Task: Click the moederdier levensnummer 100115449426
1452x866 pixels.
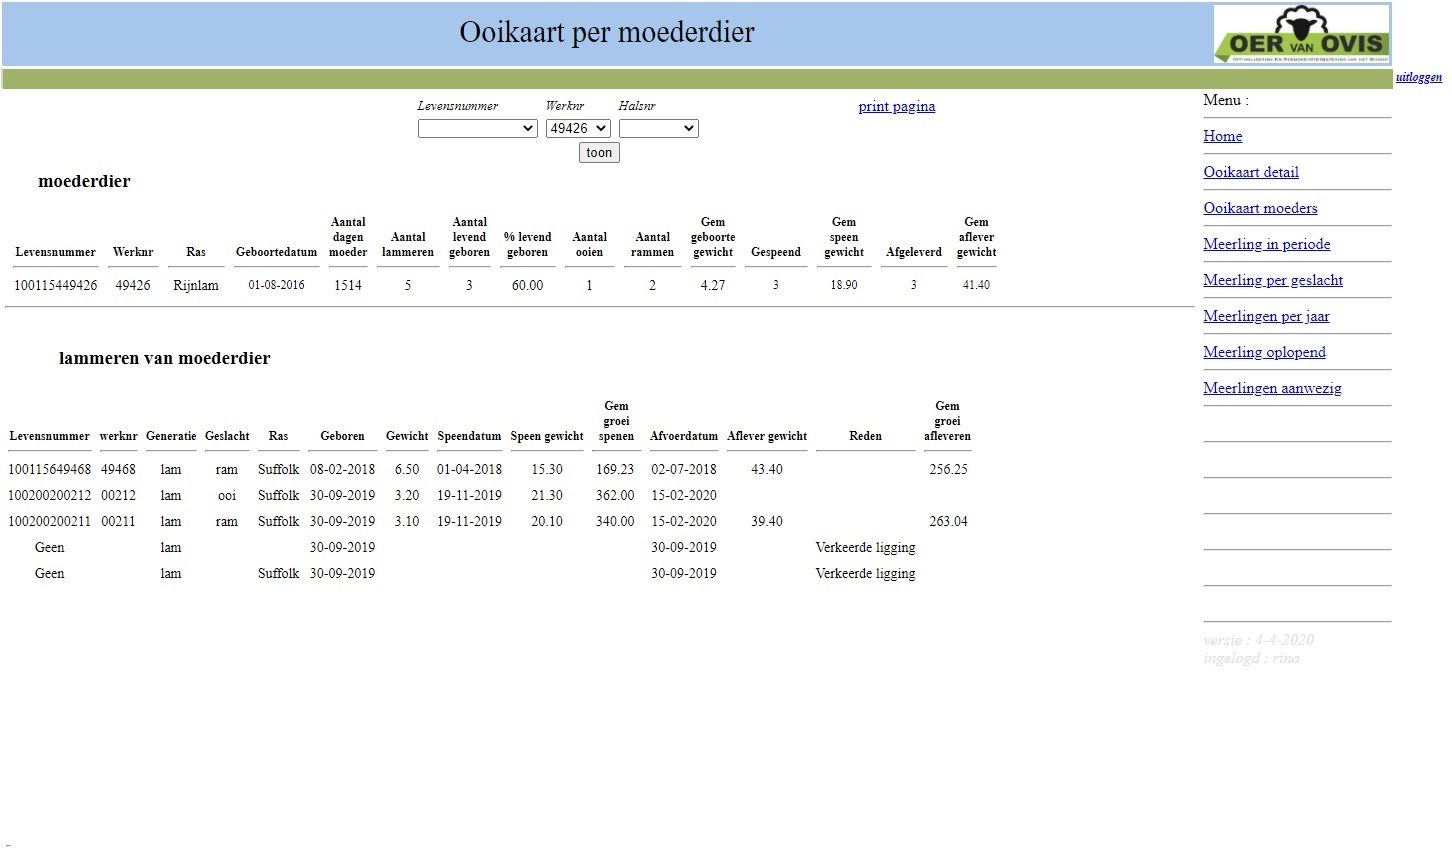Action: coord(56,285)
